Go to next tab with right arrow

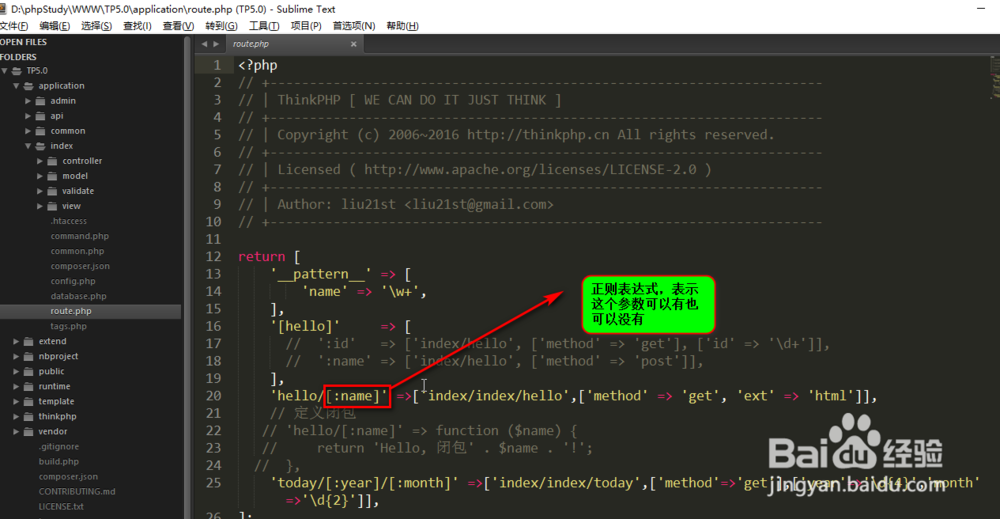(x=216, y=44)
